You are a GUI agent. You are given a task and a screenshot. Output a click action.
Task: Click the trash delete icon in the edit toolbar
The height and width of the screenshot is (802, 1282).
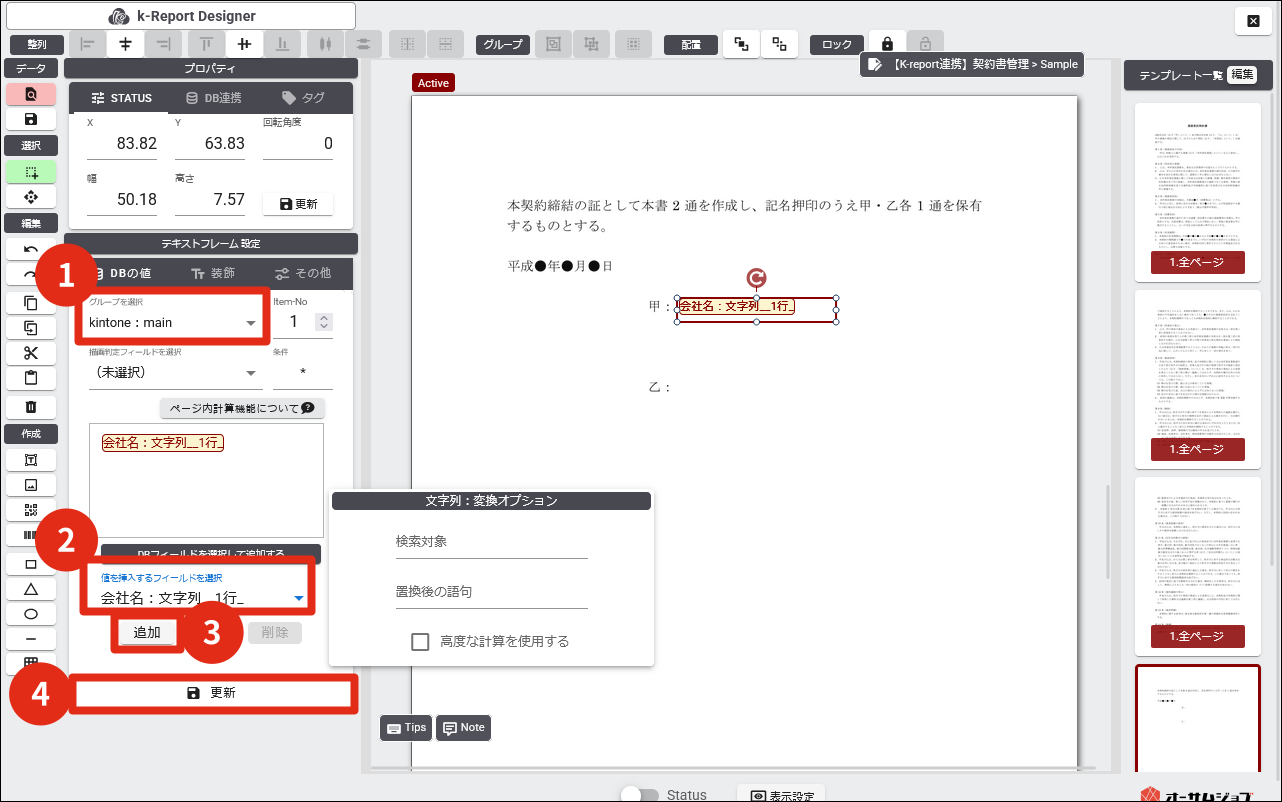click(31, 406)
